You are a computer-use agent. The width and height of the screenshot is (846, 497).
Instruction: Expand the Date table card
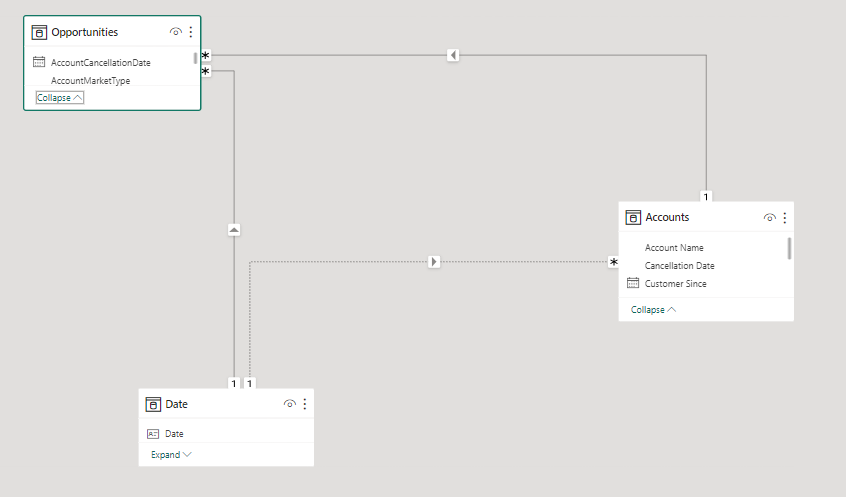pyautogui.click(x=171, y=454)
